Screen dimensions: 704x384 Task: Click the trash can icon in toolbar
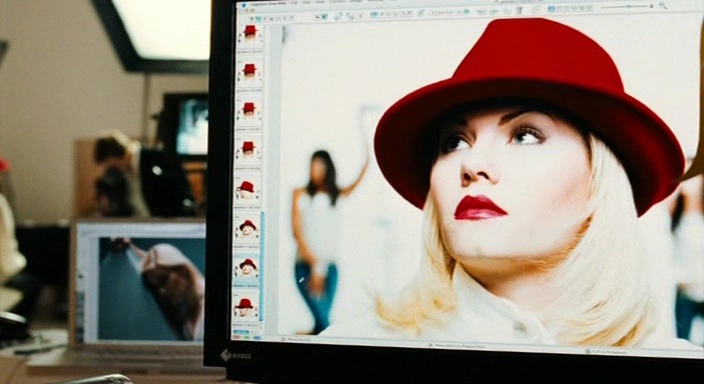point(519,10)
